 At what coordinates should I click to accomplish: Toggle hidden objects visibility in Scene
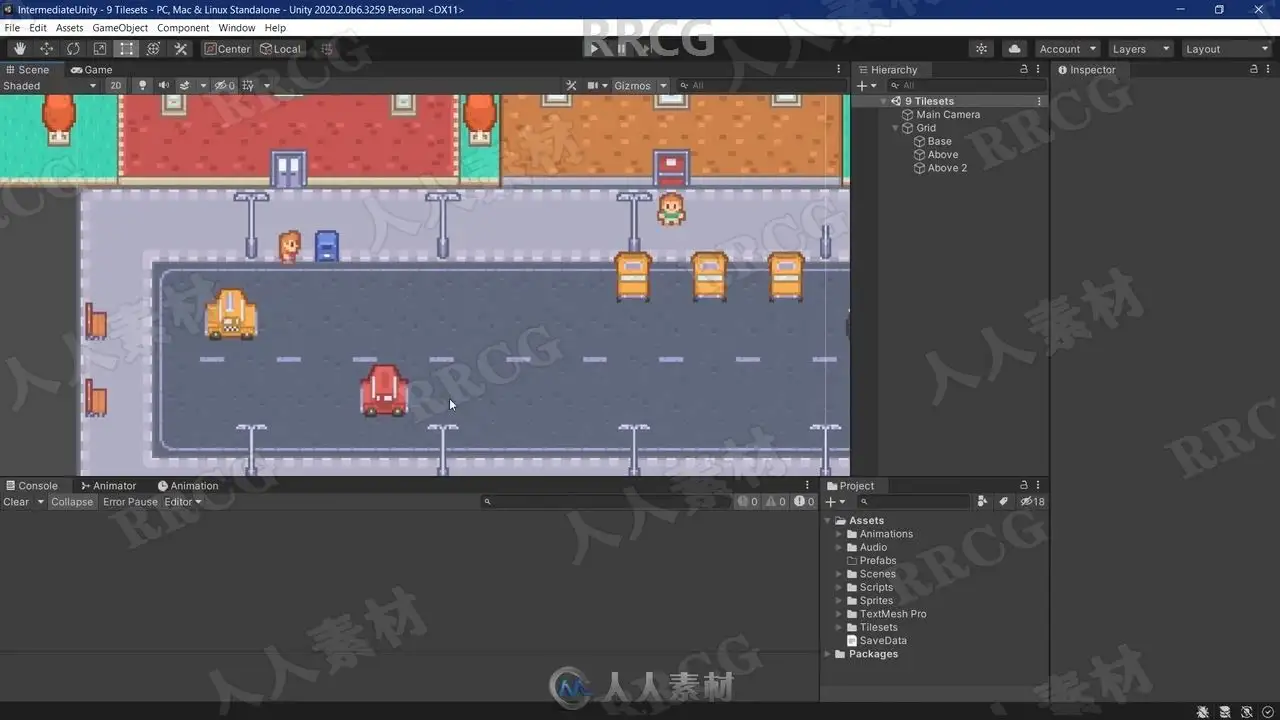225,86
